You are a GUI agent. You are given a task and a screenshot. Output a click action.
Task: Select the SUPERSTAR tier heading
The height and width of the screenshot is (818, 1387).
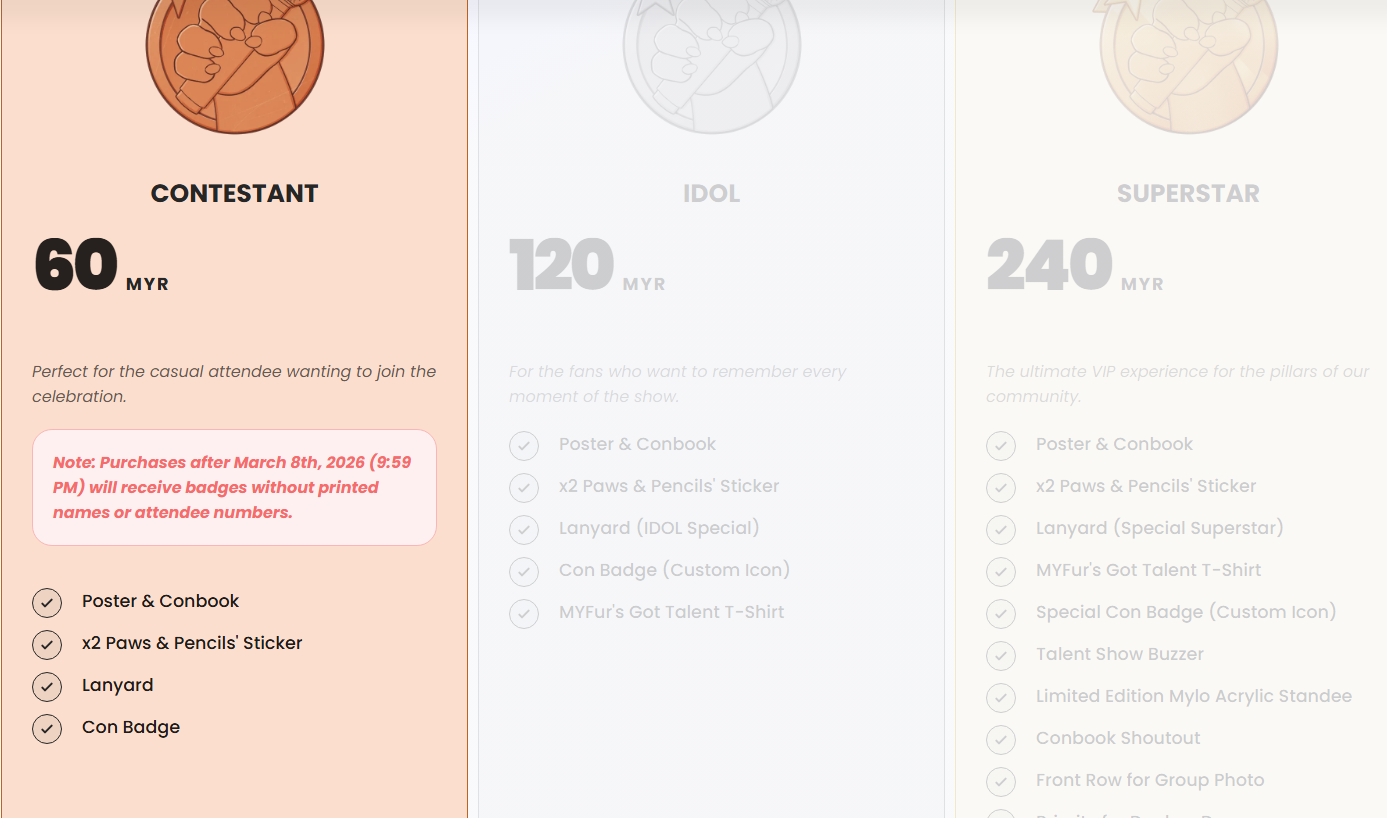1188,194
